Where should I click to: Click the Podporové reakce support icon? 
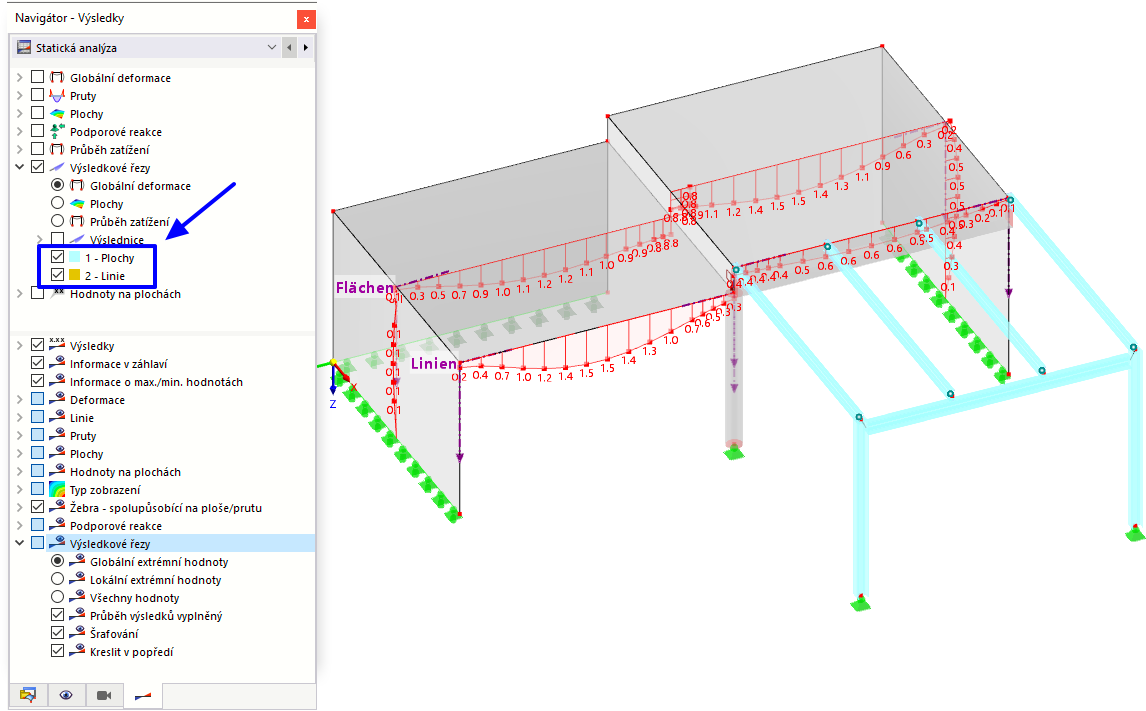(57, 132)
